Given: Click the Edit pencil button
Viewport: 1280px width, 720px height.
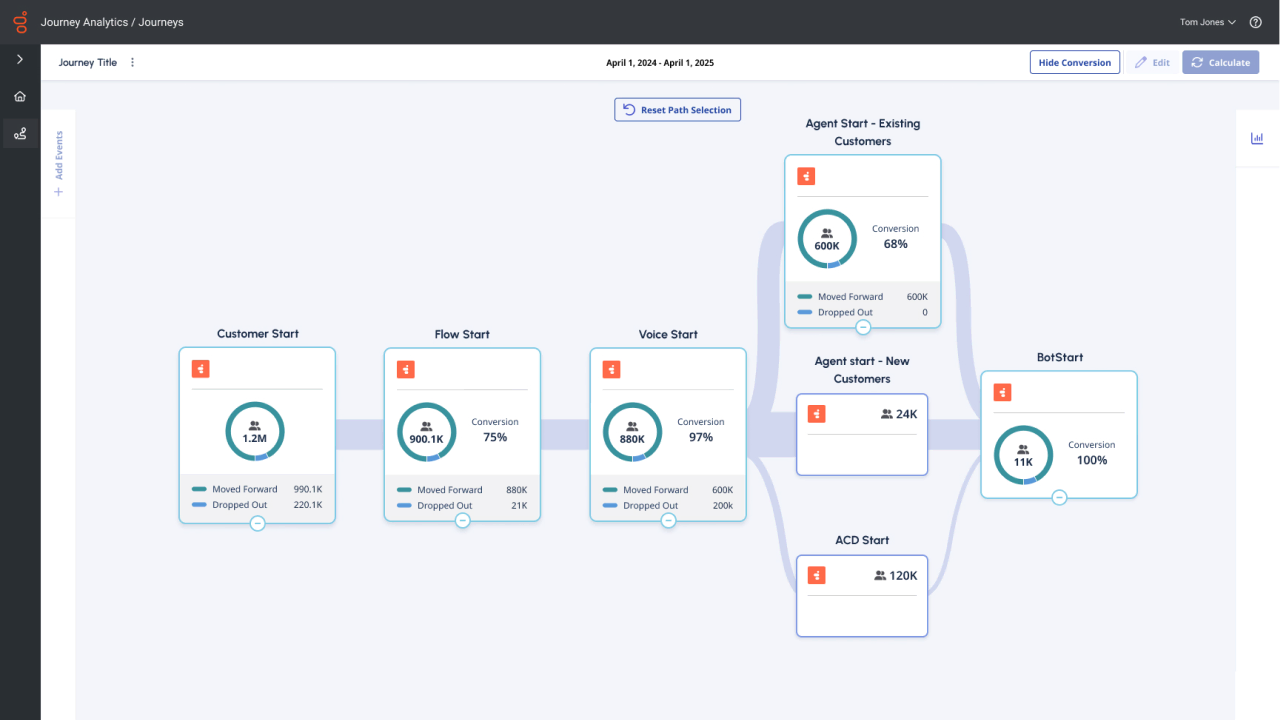Looking at the screenshot, I should pyautogui.click(x=1151, y=62).
